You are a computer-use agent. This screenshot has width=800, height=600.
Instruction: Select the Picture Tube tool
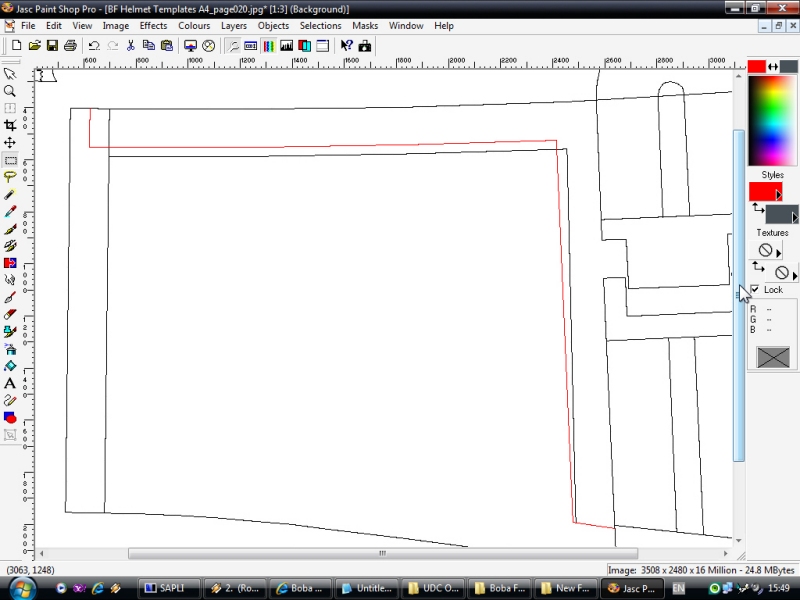[x=10, y=332]
